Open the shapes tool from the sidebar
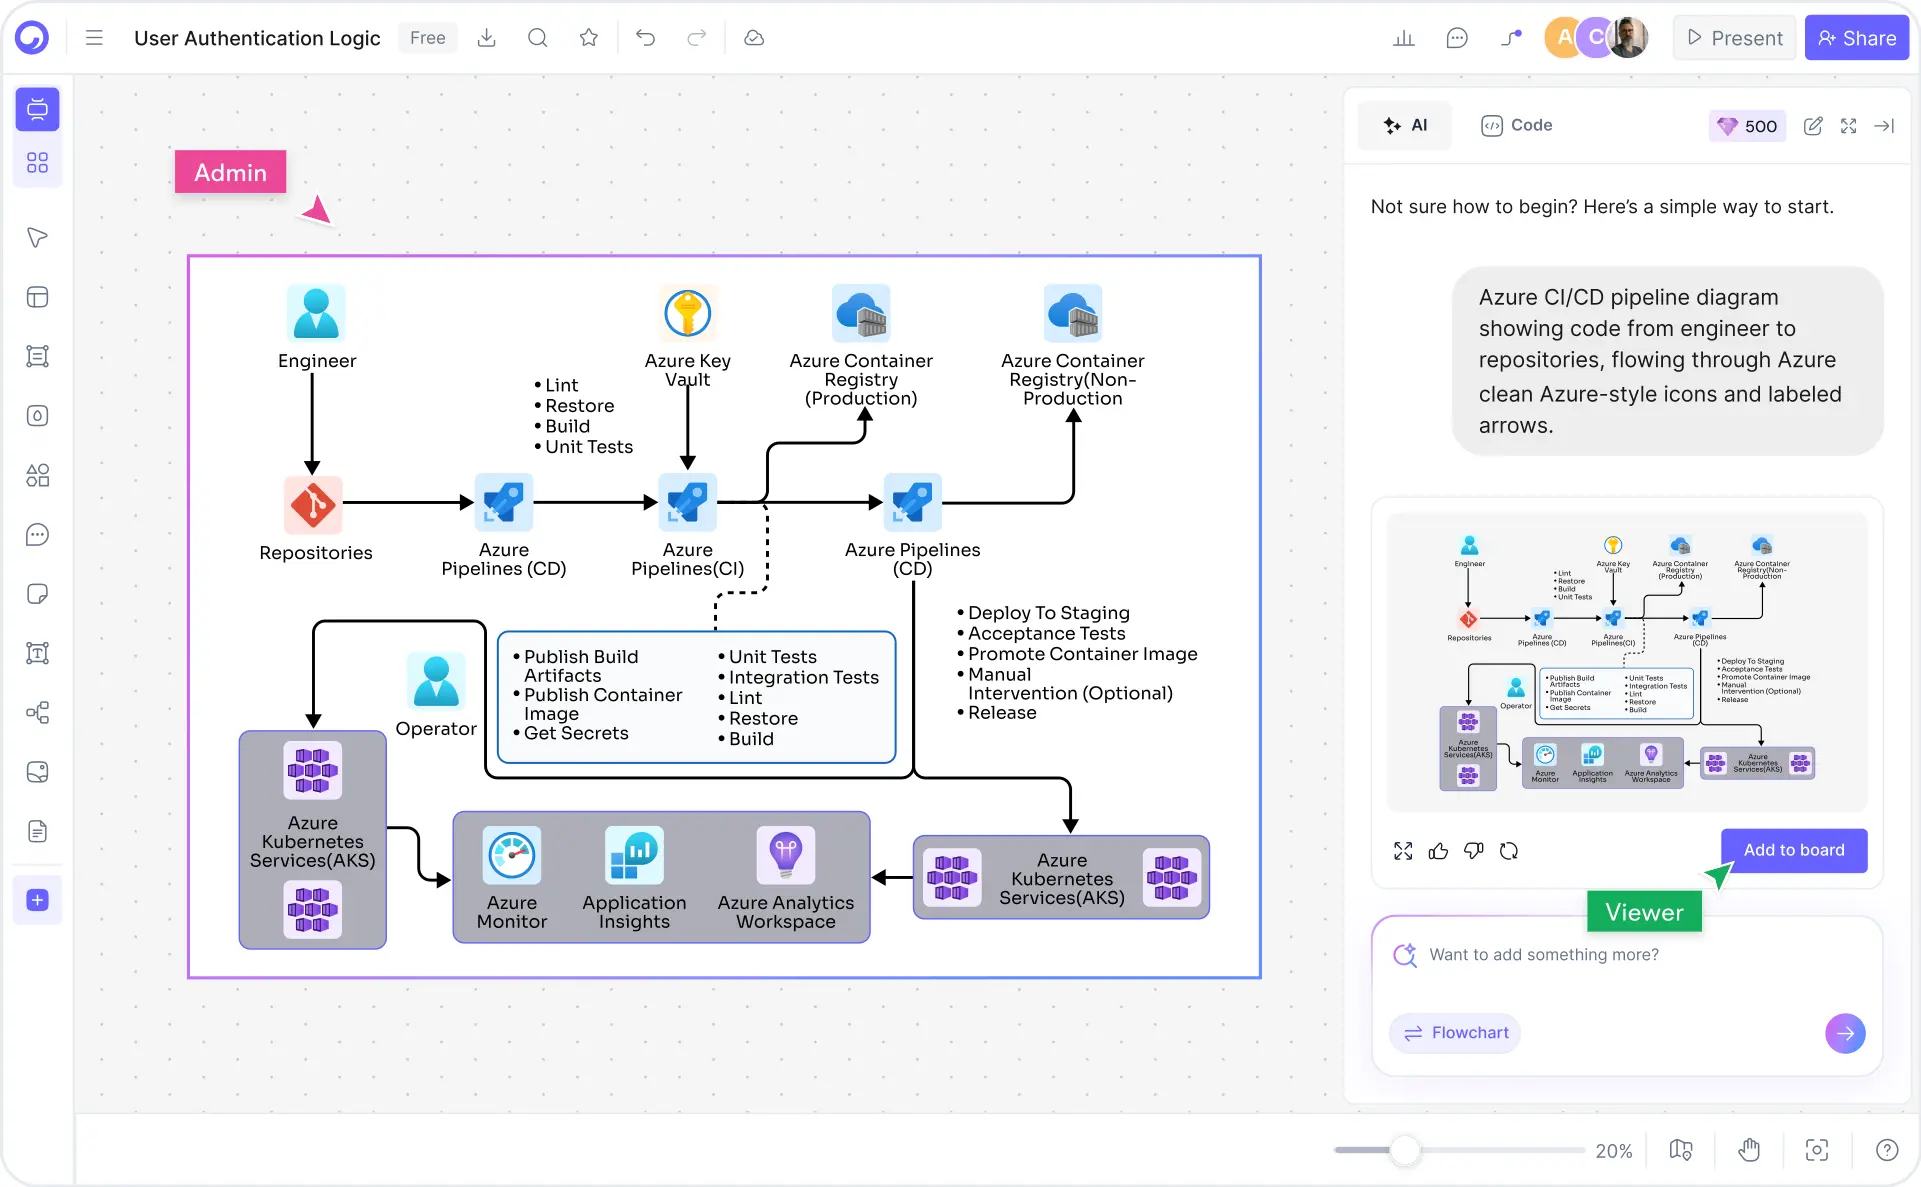 click(38, 476)
